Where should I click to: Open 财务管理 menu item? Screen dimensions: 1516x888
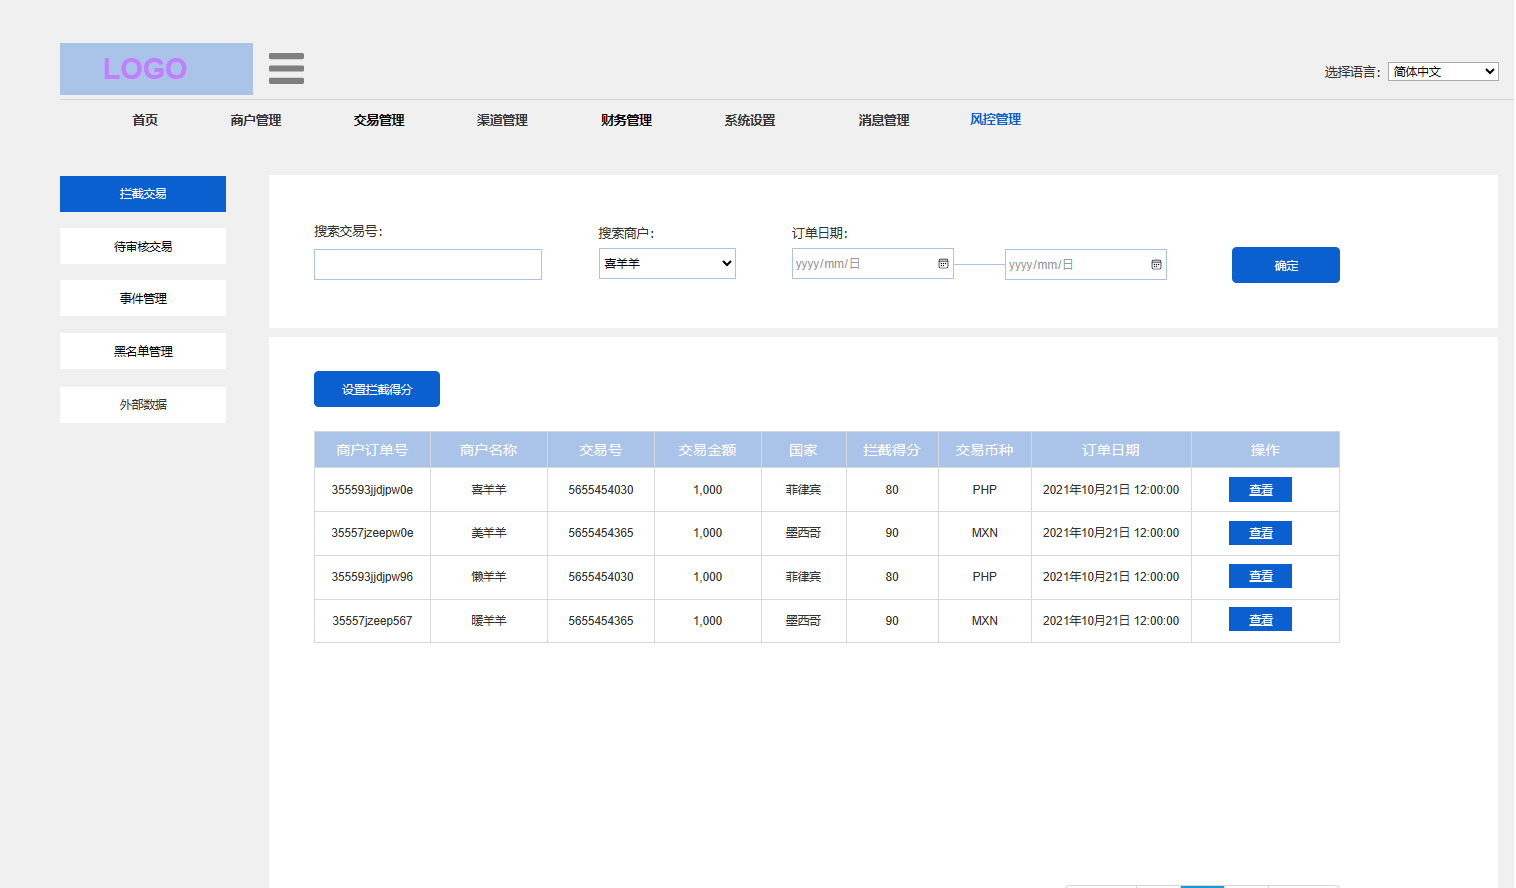pos(626,120)
